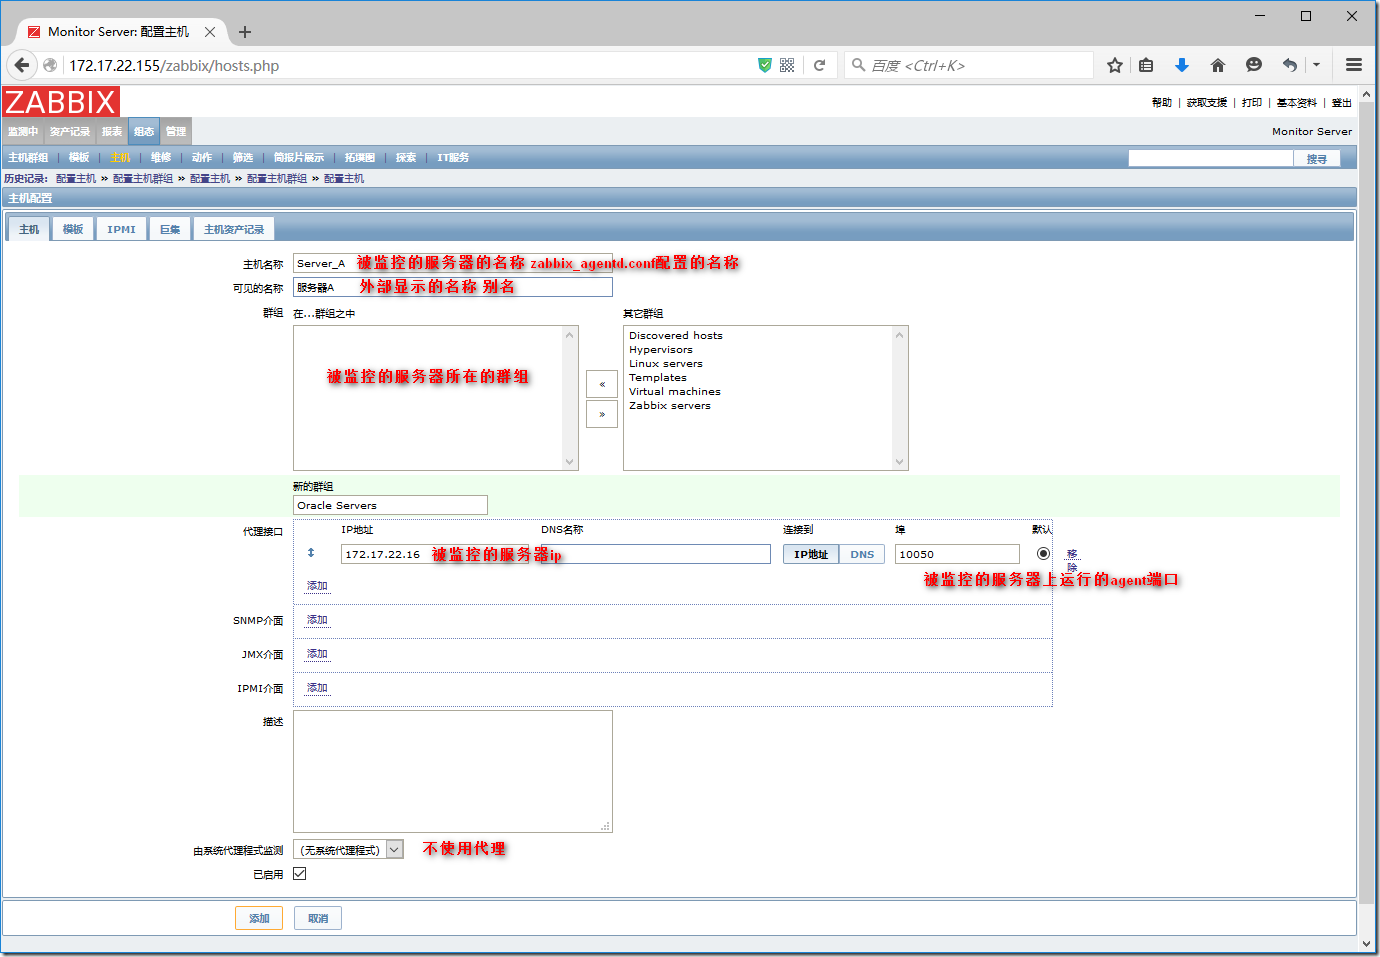Image resolution: width=1380 pixels, height=957 pixels.
Task: Open dropdown arrow next to undo icon
Action: pos(1316,65)
